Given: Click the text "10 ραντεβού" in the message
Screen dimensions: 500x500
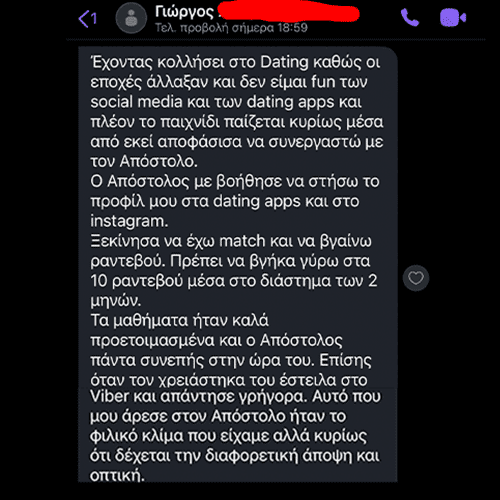Looking at the screenshot, I should point(137,281).
